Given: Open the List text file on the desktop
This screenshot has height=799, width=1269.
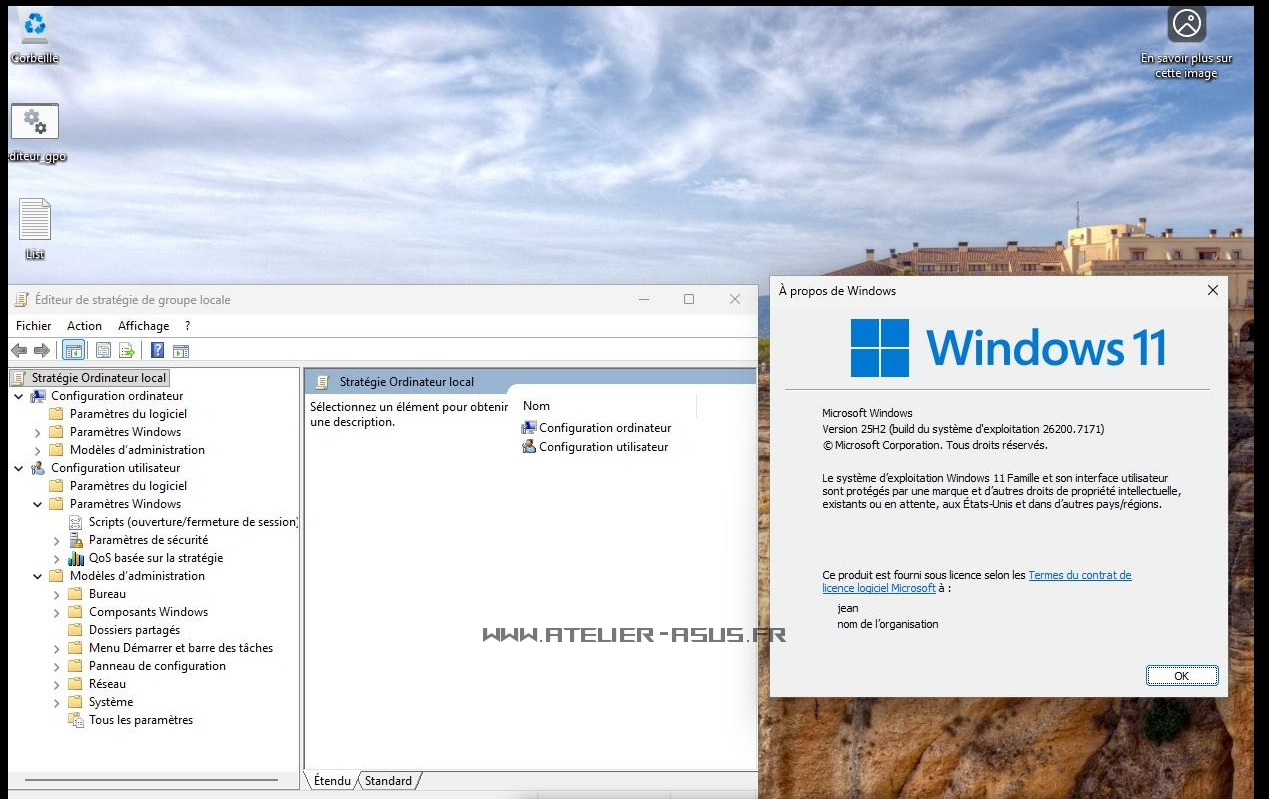Looking at the screenshot, I should point(35,222).
